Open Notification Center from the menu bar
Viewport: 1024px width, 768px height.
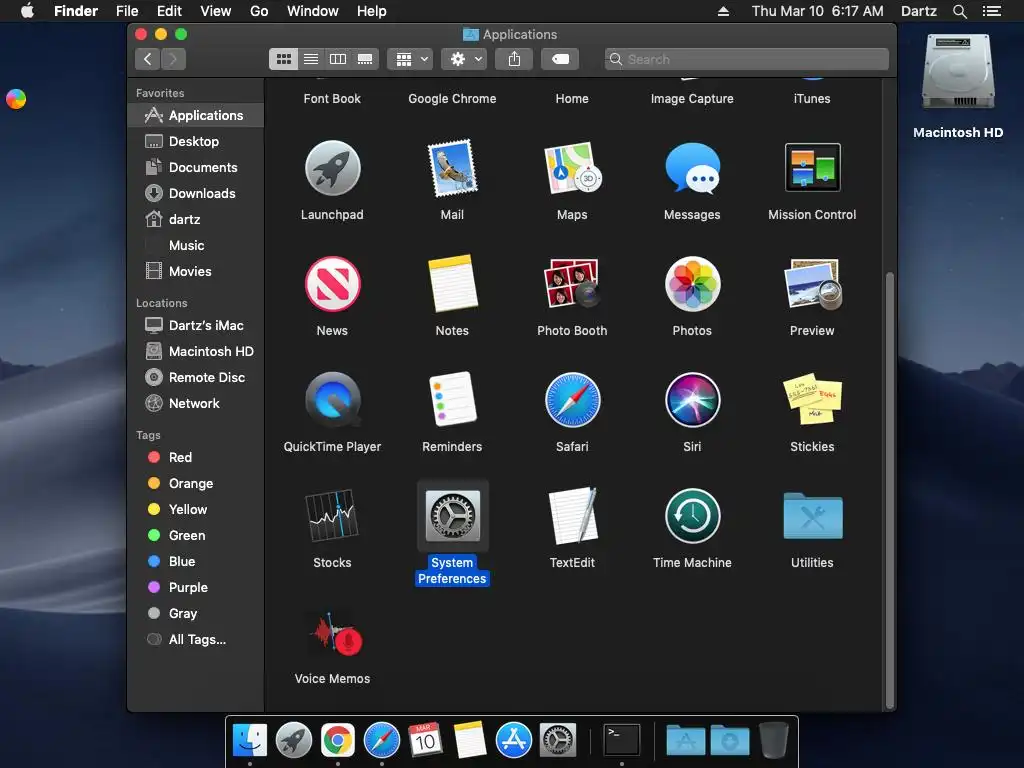(x=992, y=11)
